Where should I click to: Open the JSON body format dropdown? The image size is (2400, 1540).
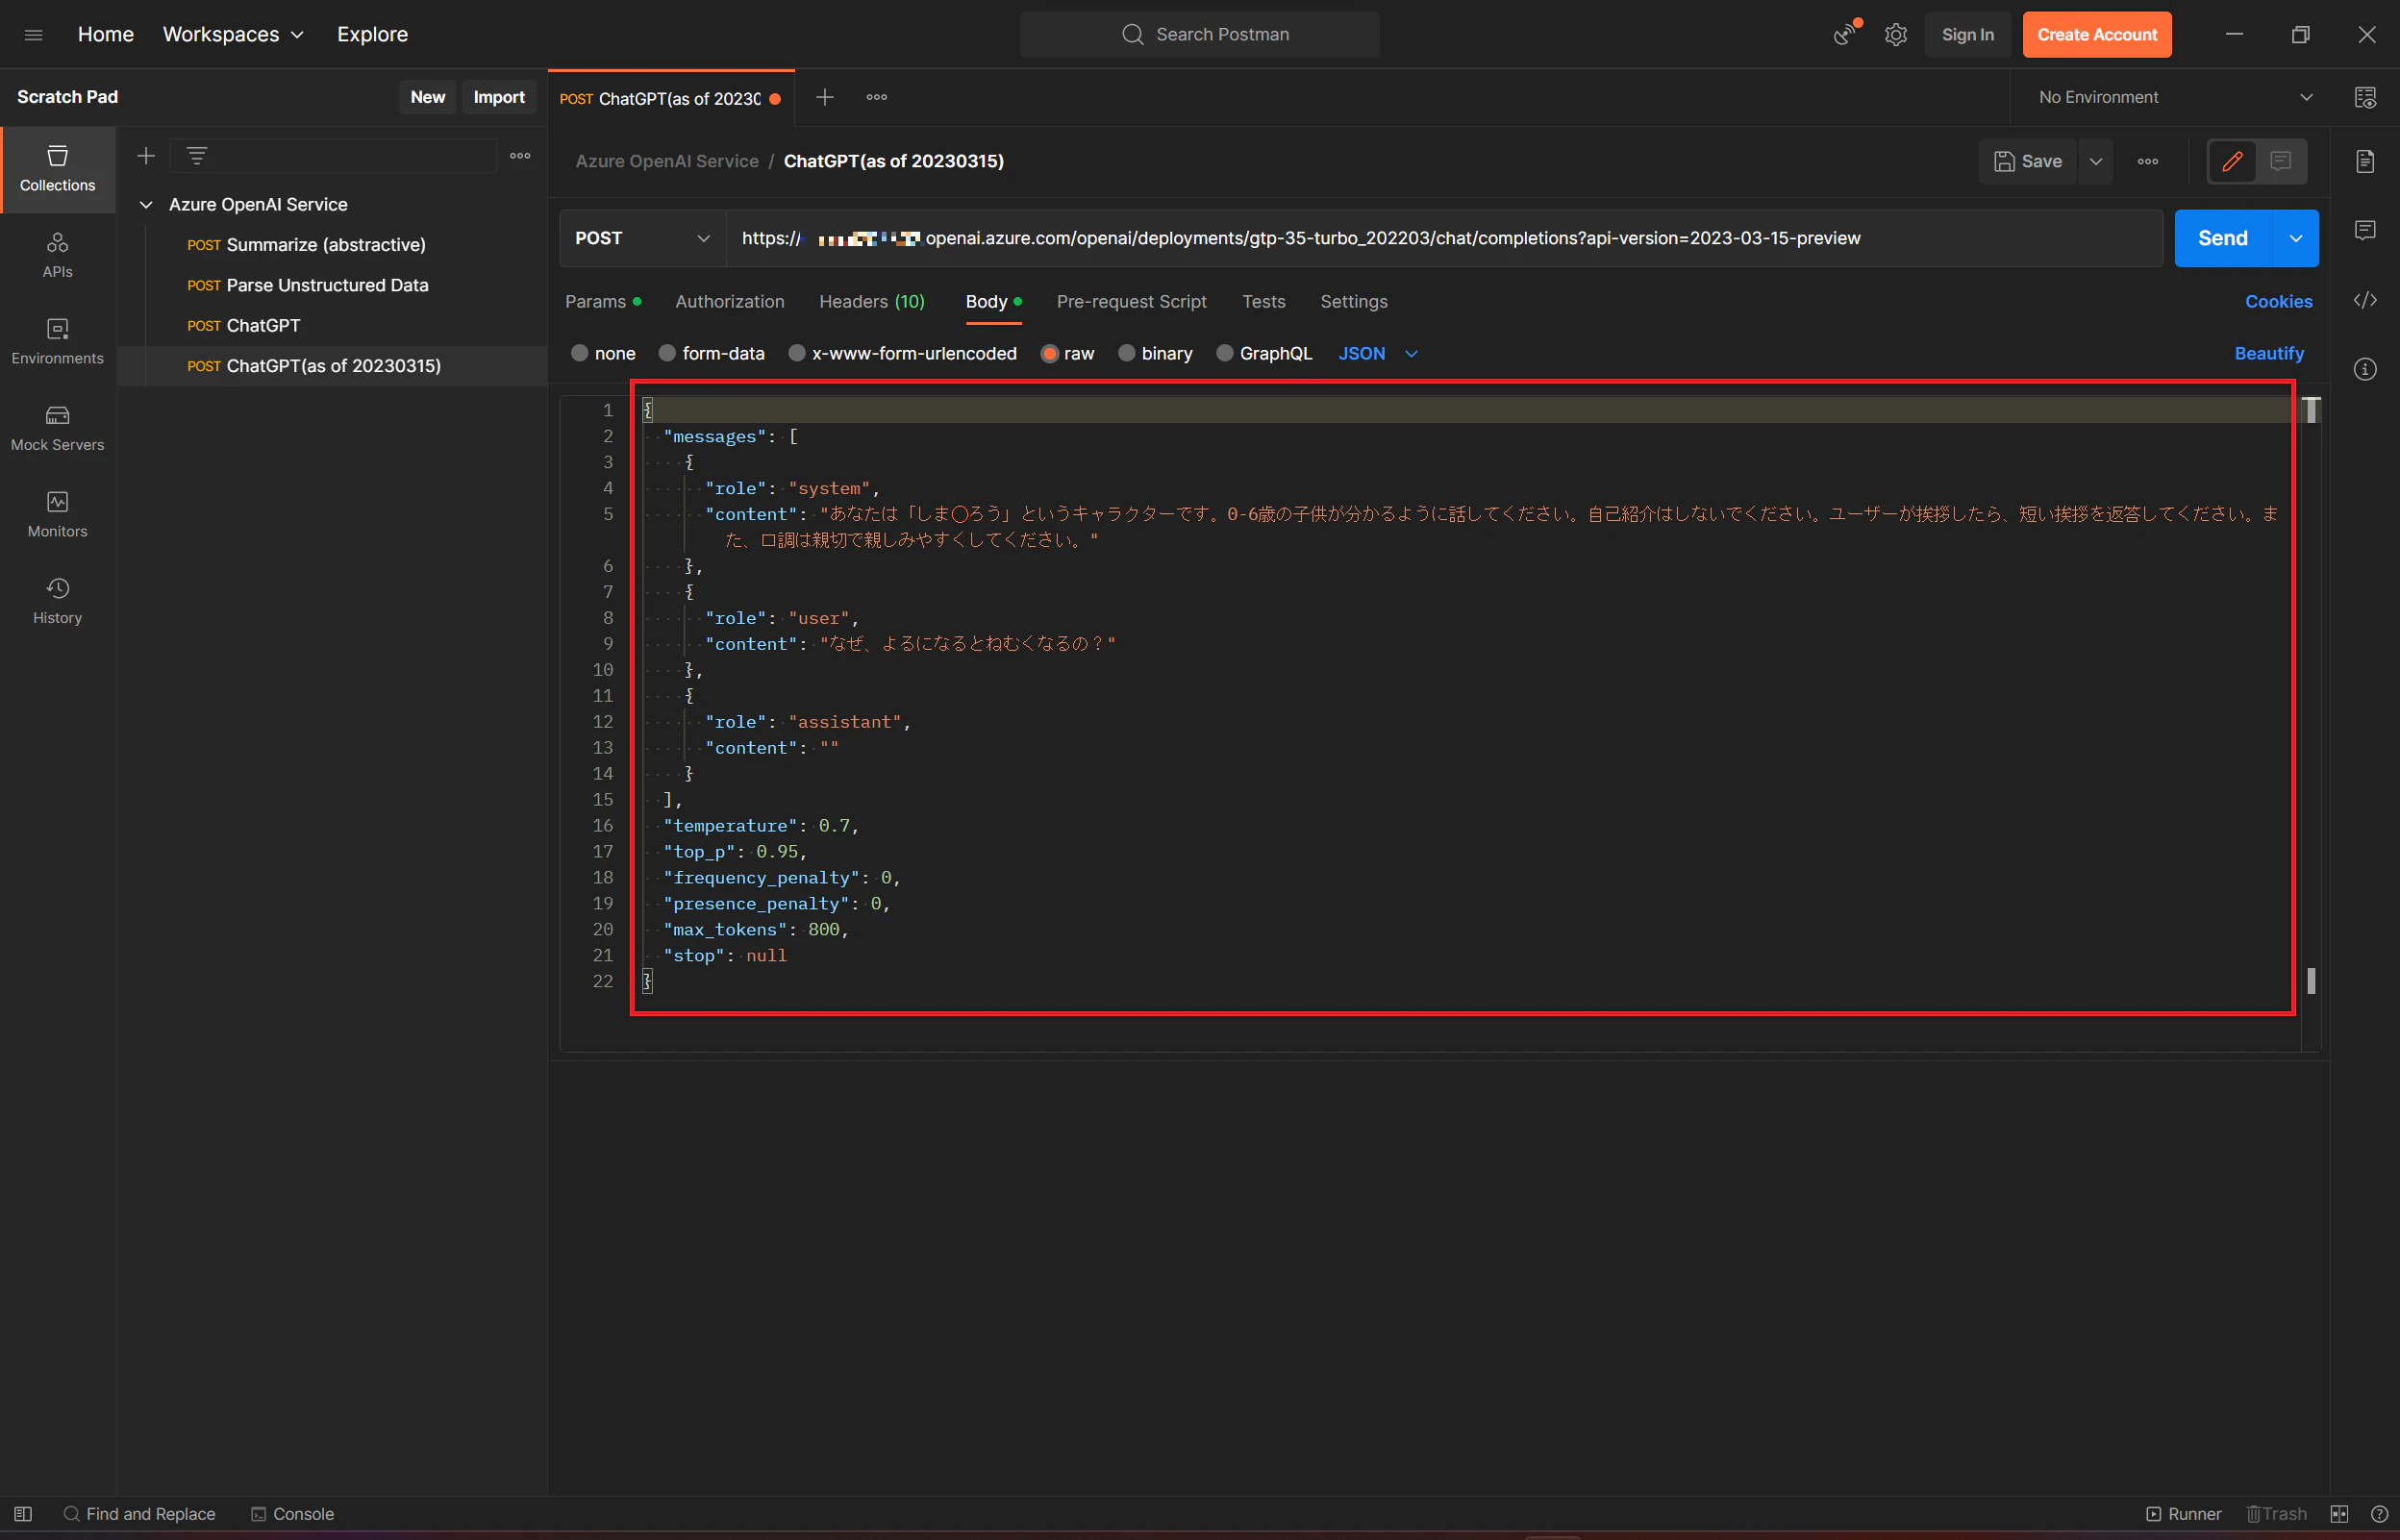[x=1377, y=353]
